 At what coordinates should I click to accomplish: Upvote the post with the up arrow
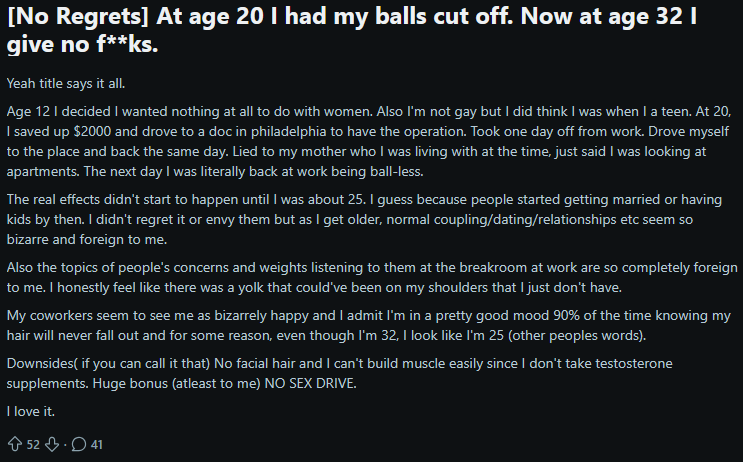(x=15, y=444)
